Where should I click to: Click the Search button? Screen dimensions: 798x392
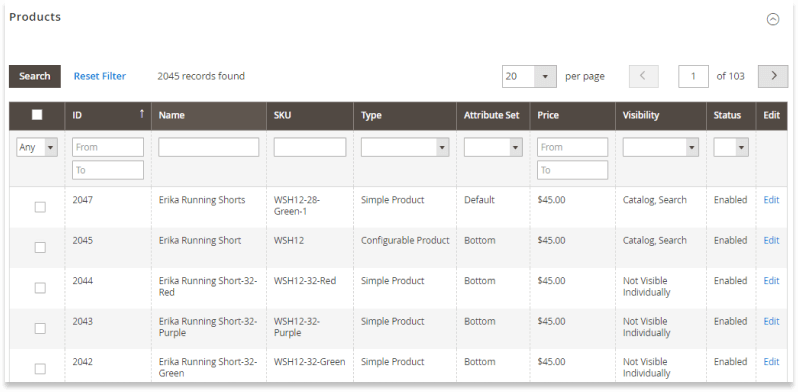tap(35, 76)
